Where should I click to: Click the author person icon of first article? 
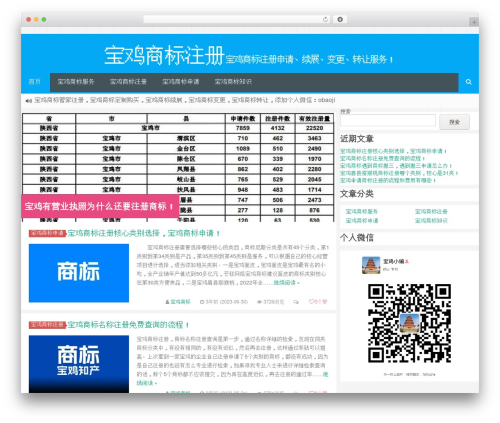tap(167, 302)
